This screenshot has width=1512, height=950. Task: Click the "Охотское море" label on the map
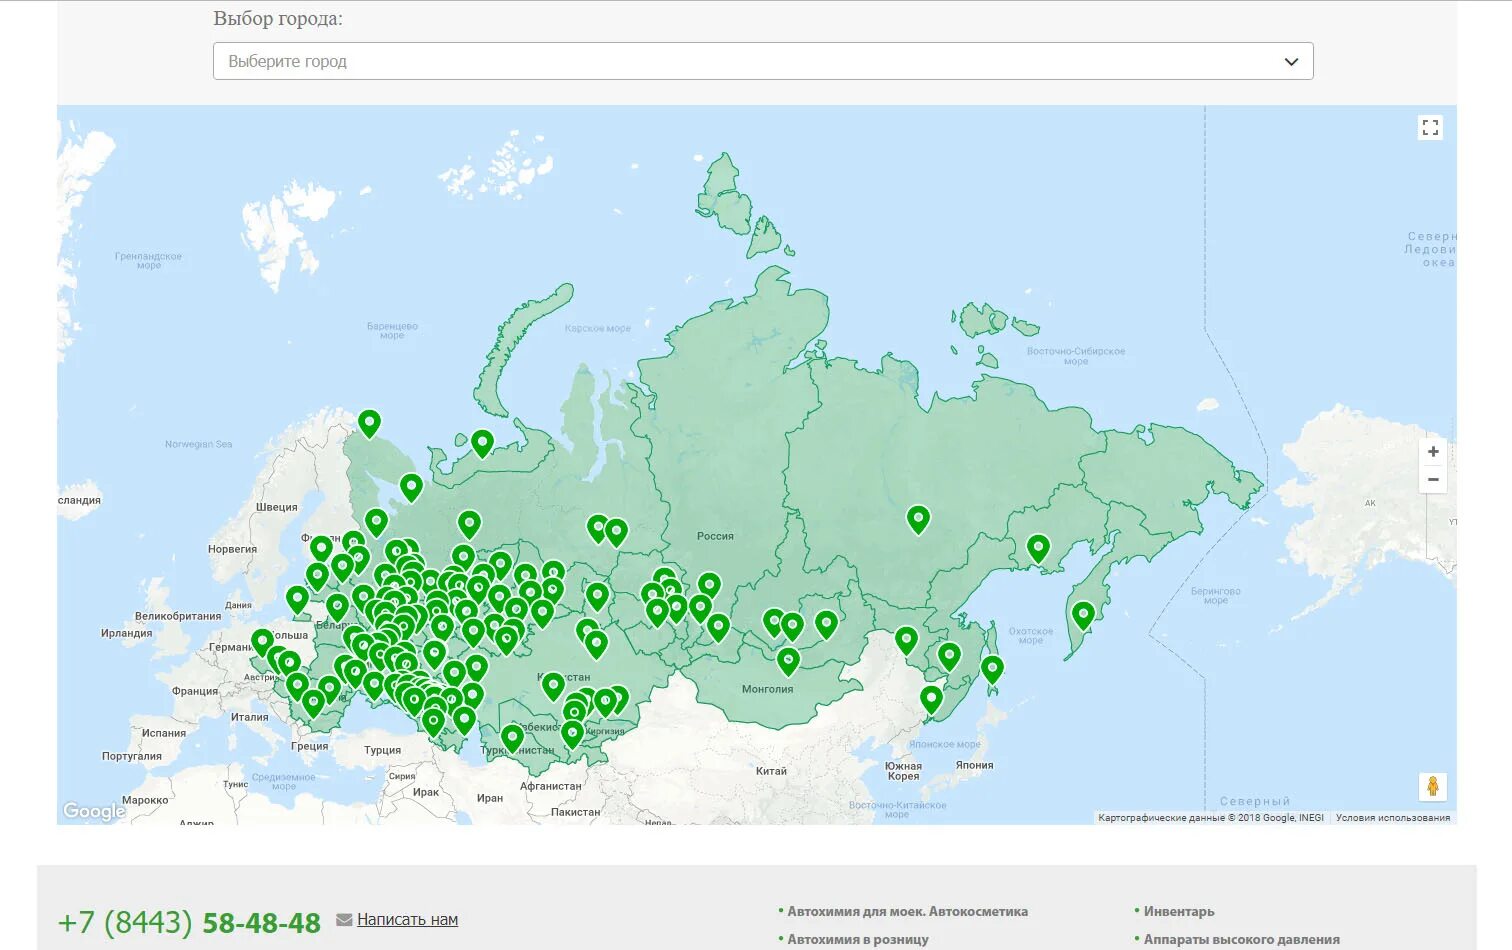click(1031, 635)
